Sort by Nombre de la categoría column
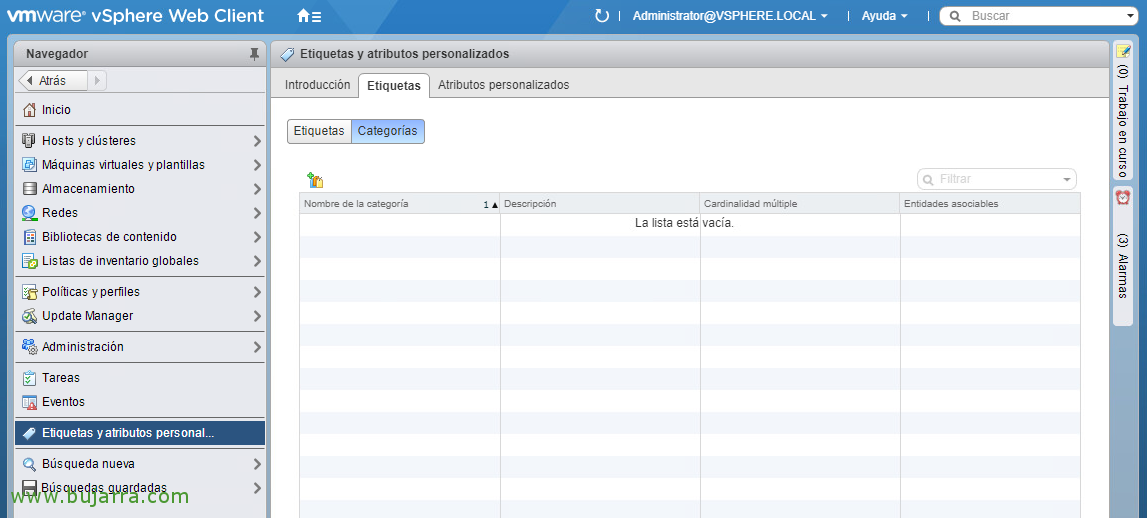Viewport: 1147px width, 518px height. 400,204
